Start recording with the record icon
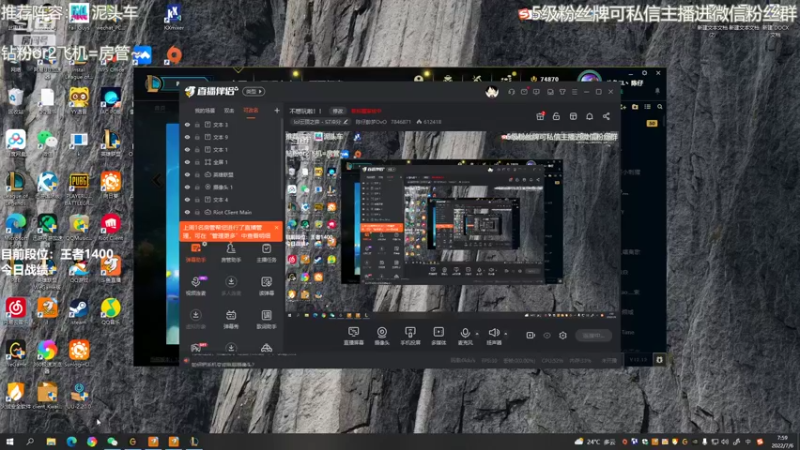This screenshot has width=800, height=450. click(531, 335)
